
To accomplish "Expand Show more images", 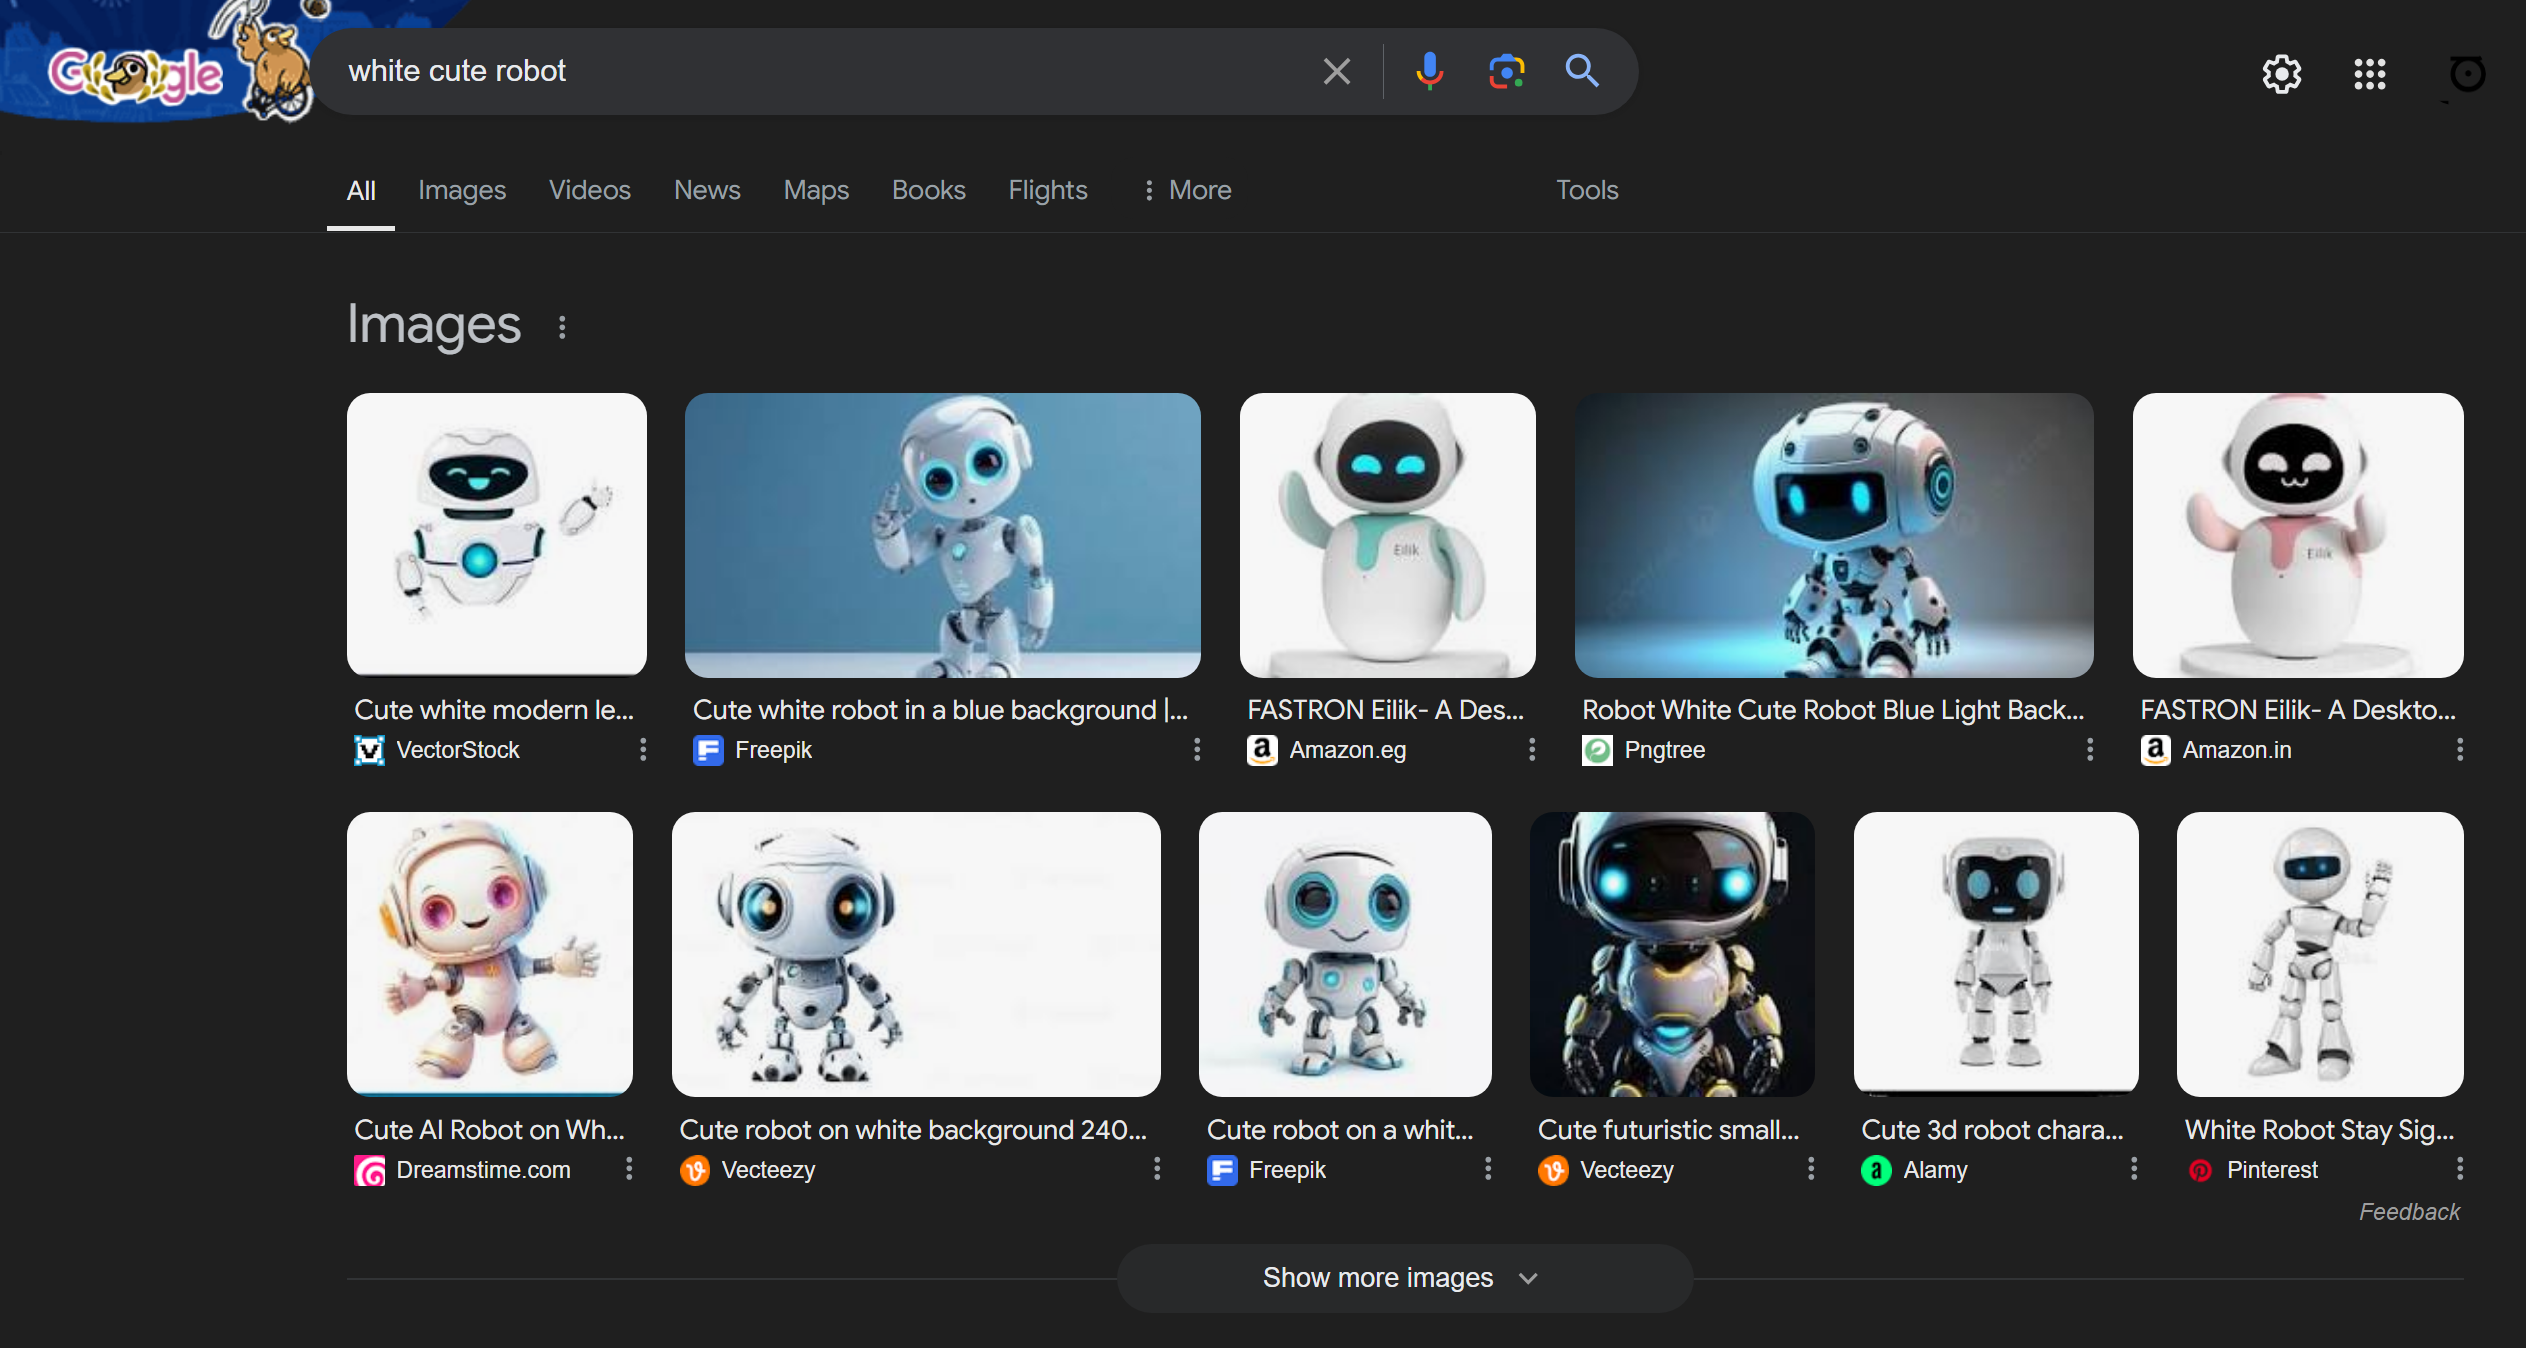I will point(1404,1278).
